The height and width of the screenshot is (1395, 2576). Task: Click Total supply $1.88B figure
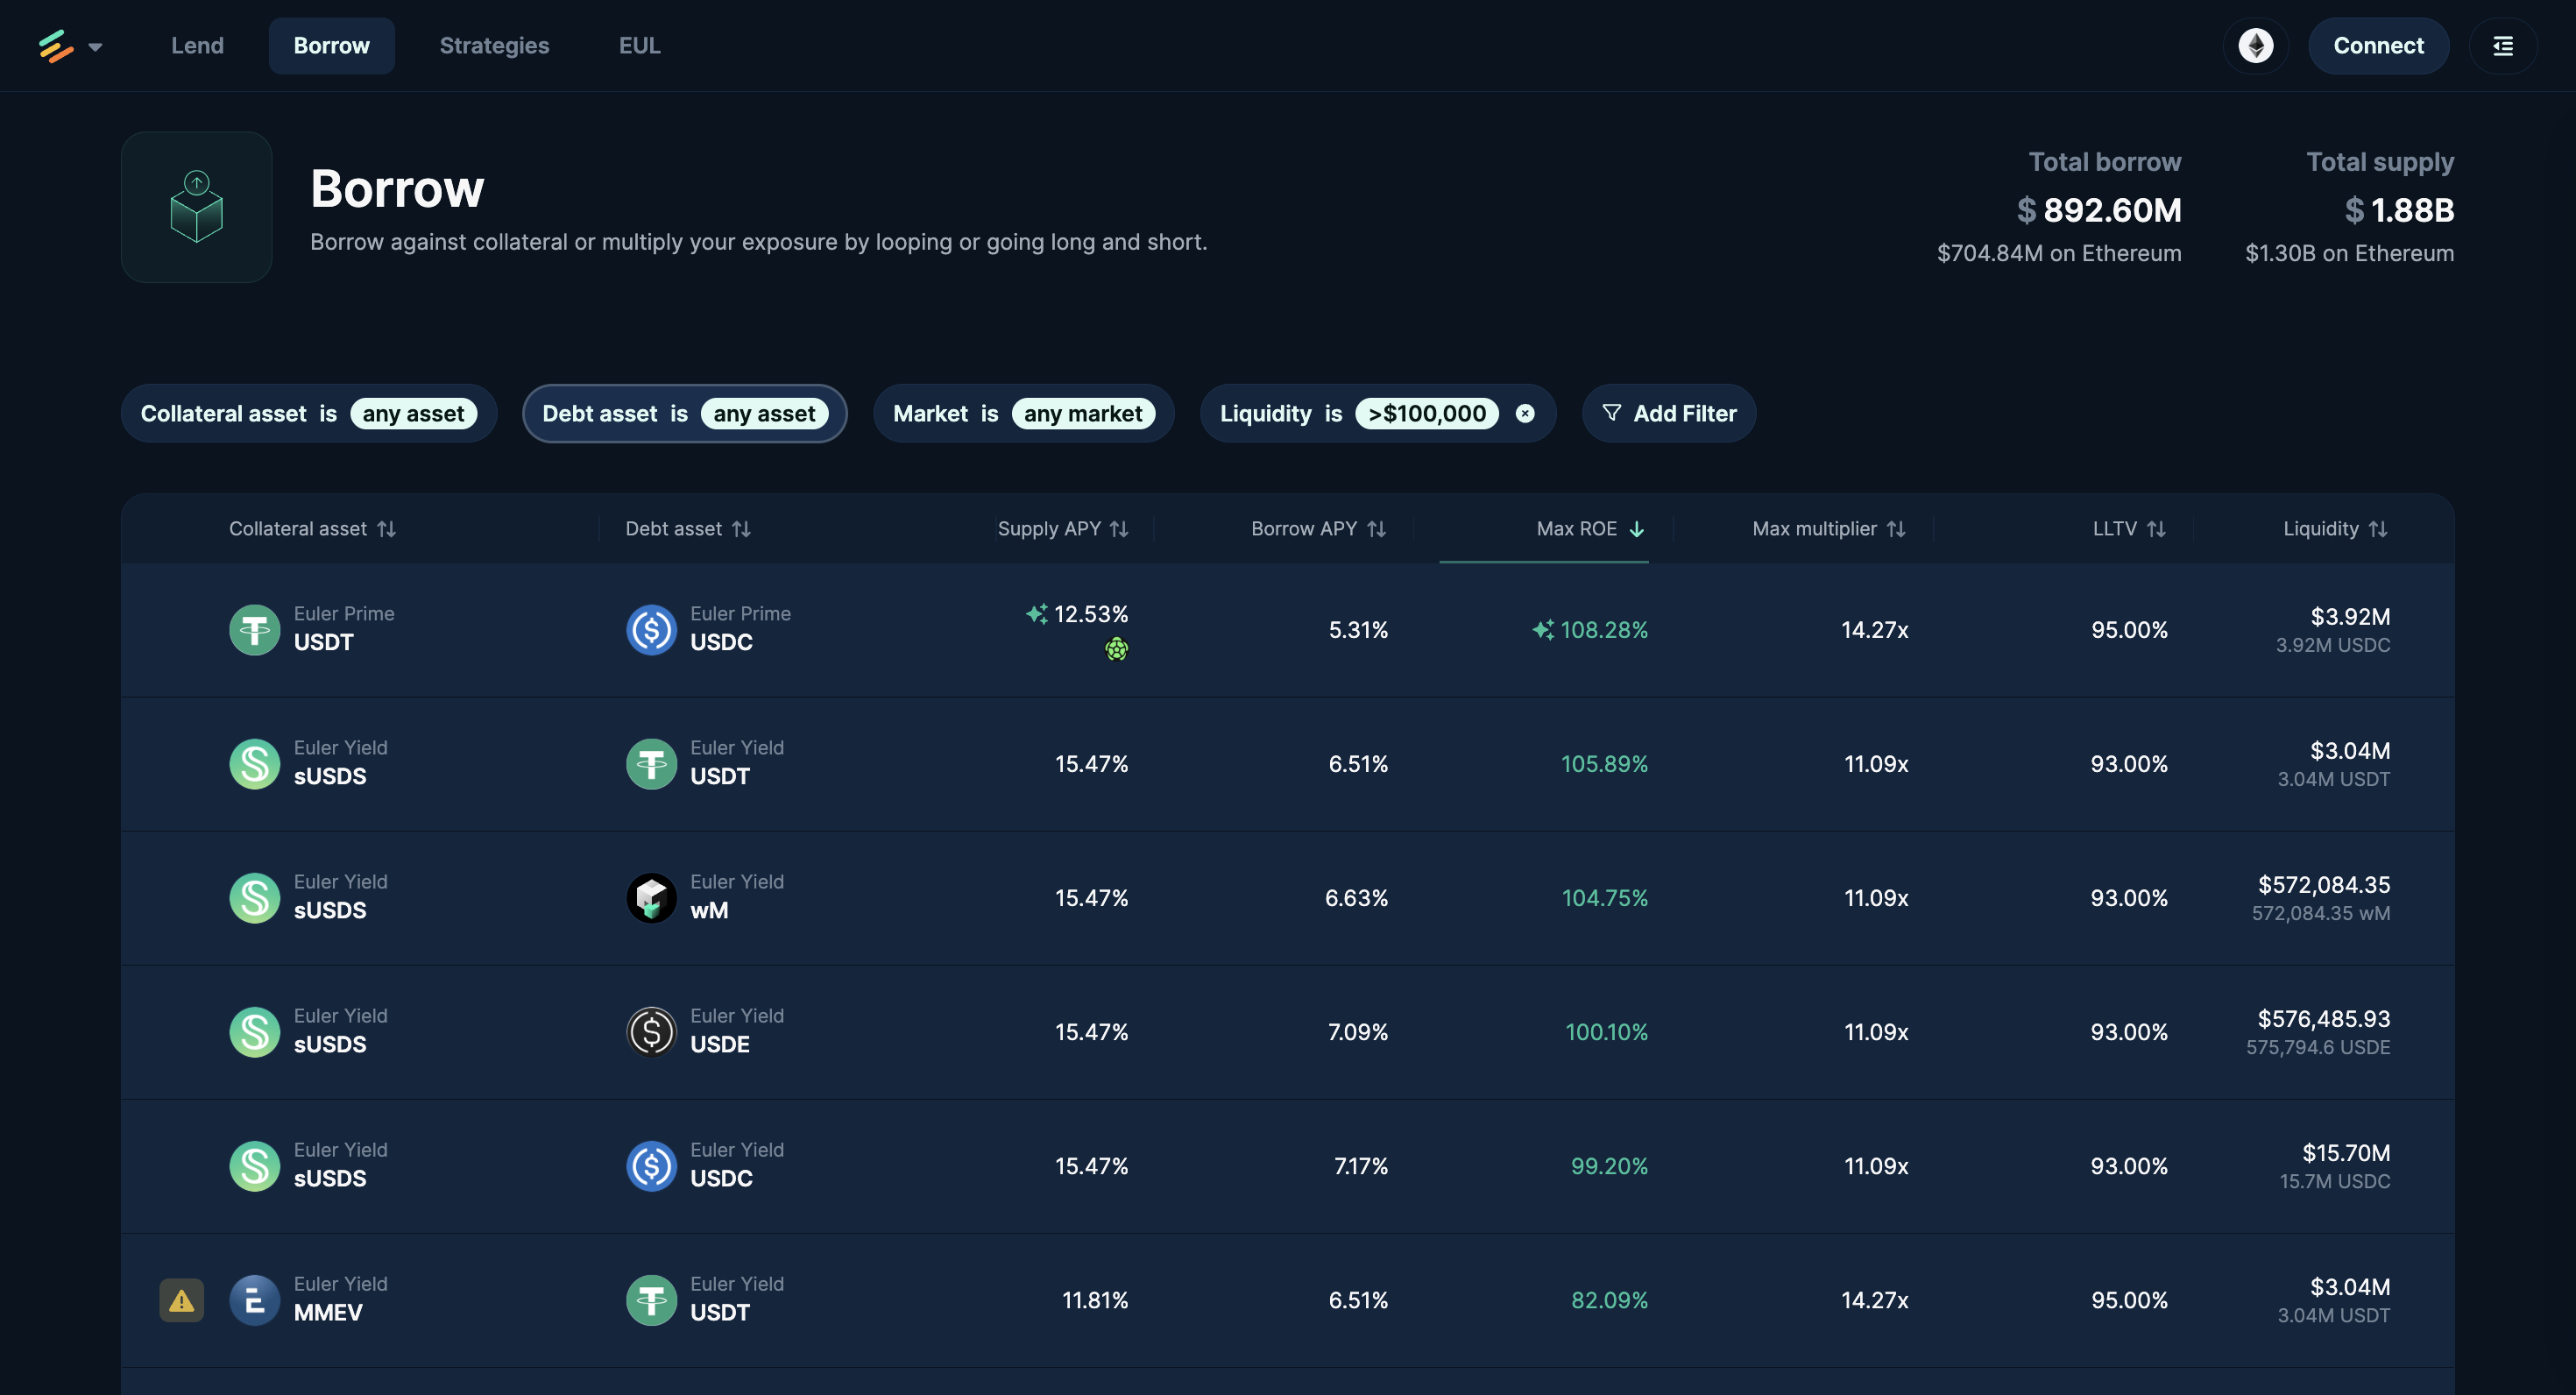coord(2398,209)
